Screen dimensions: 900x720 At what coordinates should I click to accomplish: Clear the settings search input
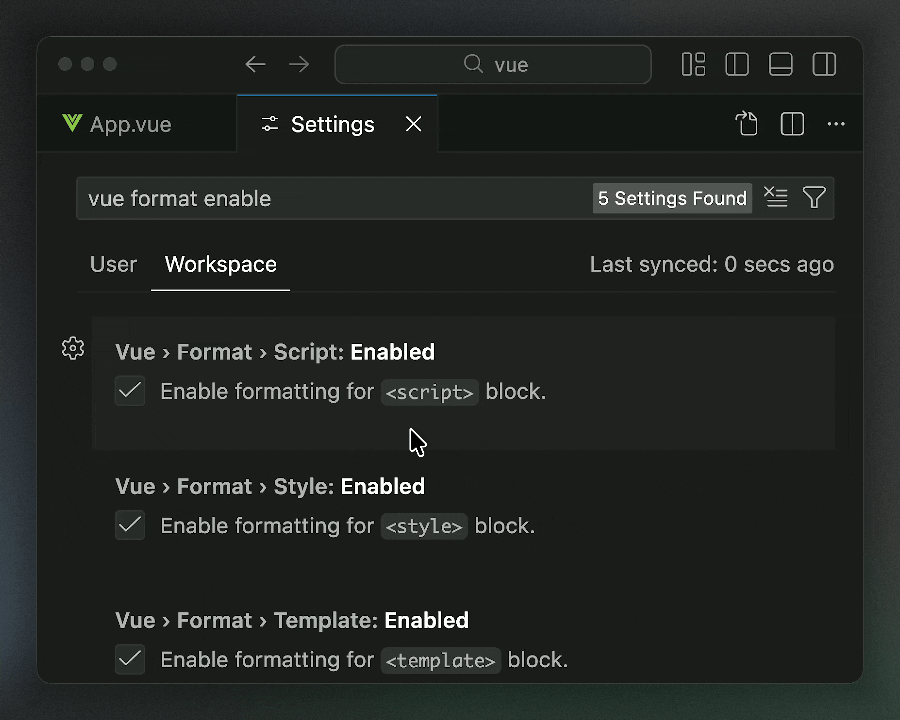(776, 198)
